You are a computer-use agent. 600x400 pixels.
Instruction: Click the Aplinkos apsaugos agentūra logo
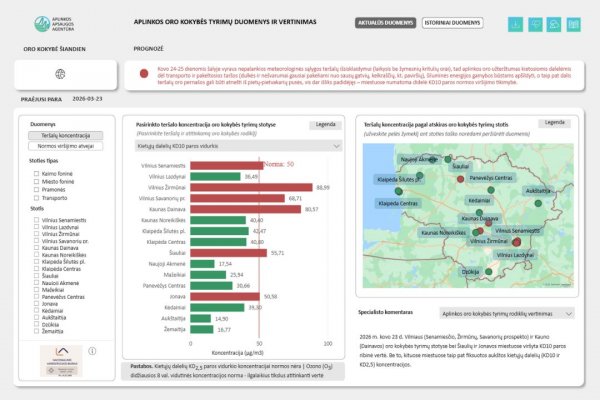click(54, 24)
